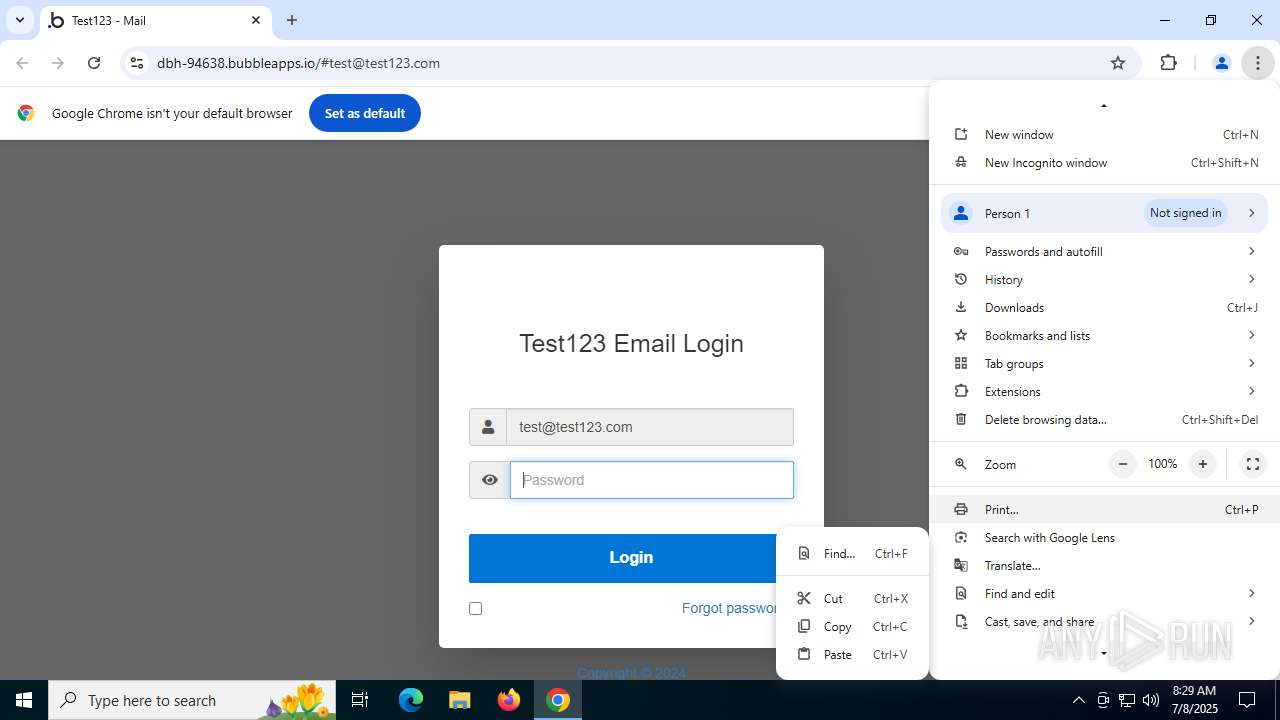
Task: Click the volume speaker tray icon
Action: (1151, 700)
